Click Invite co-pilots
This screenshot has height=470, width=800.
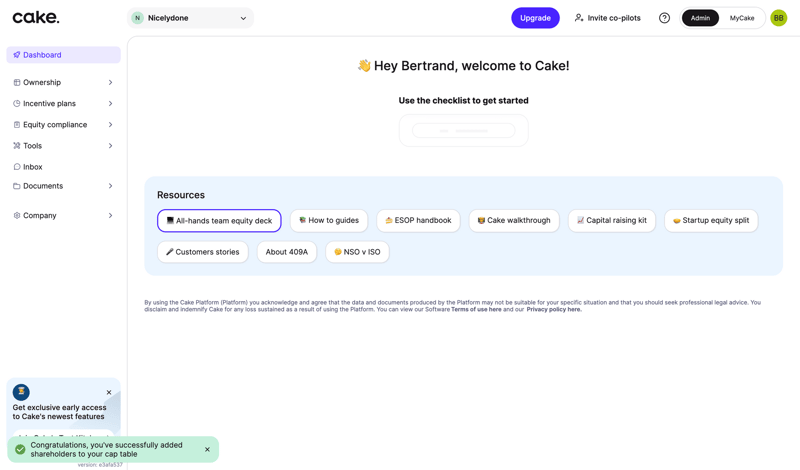pyautogui.click(x=607, y=18)
